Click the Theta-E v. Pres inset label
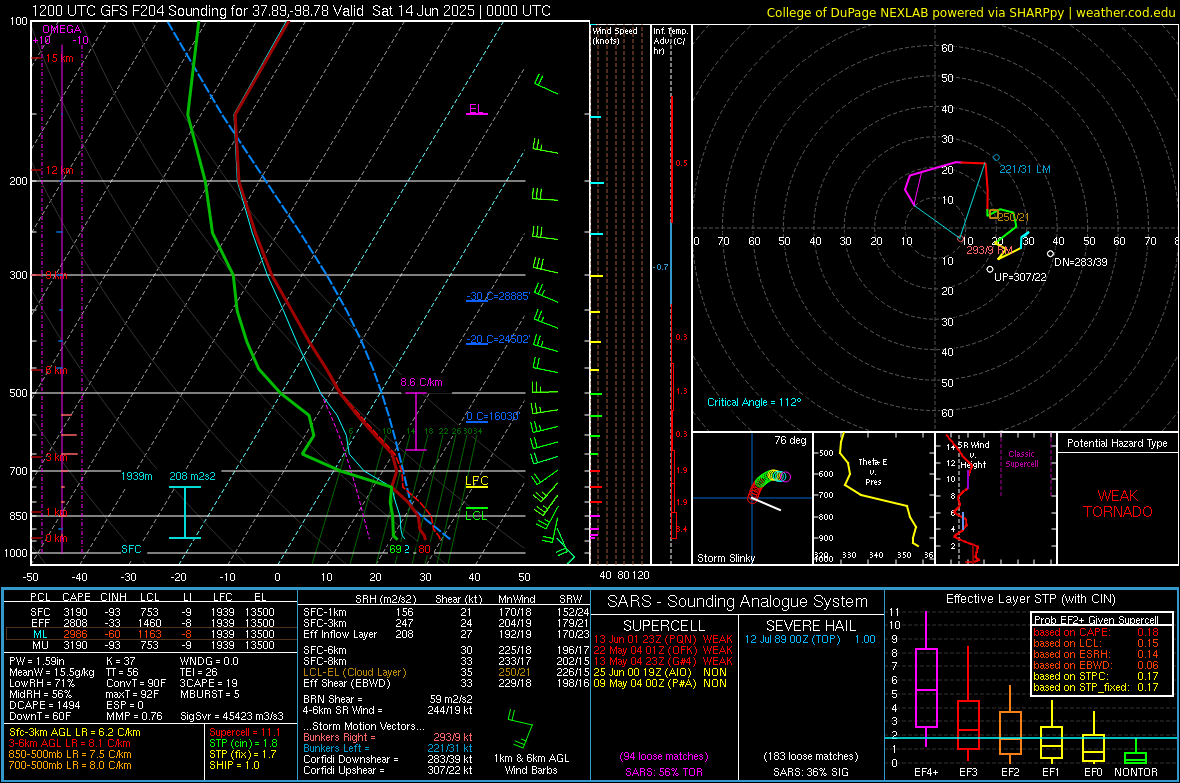The width and height of the screenshot is (1180, 783). point(873,471)
